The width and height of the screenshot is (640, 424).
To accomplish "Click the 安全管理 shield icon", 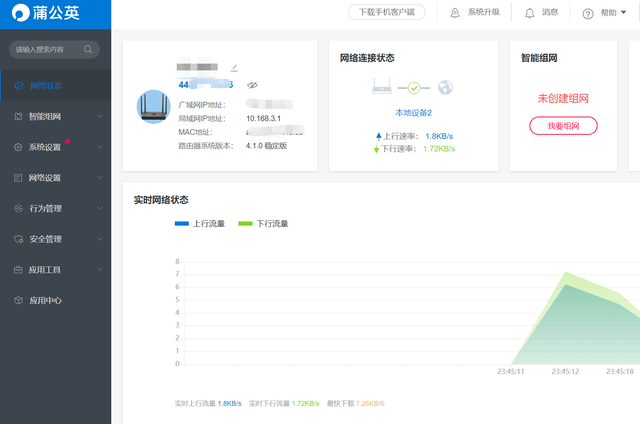I will (18, 239).
